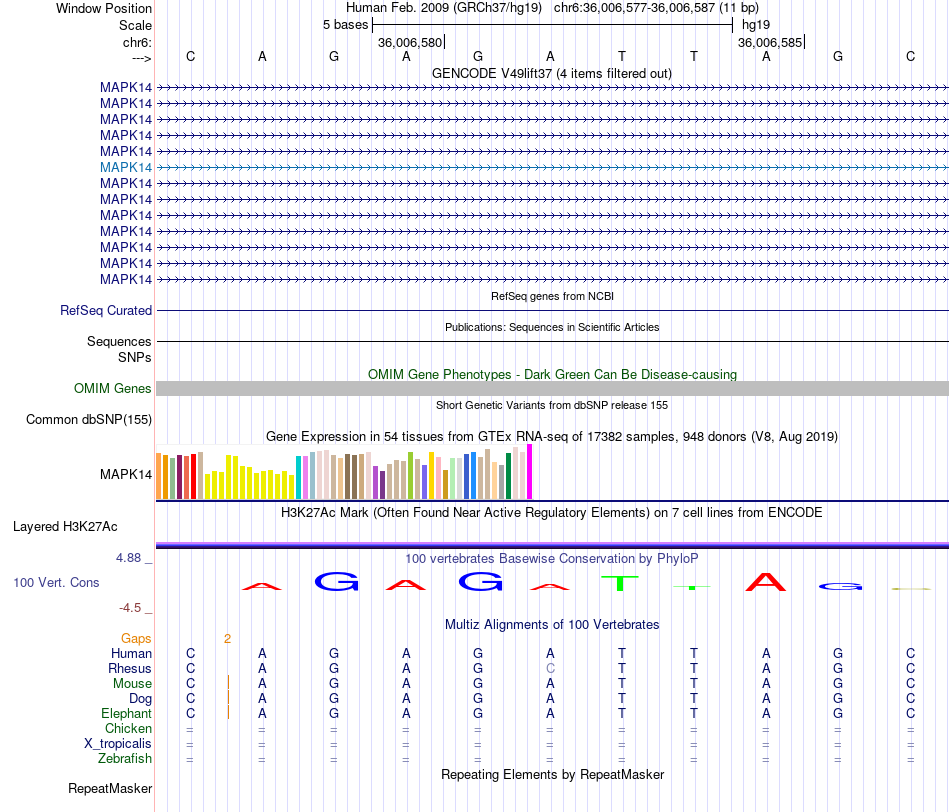Select the Elephant species row label

coord(127,714)
